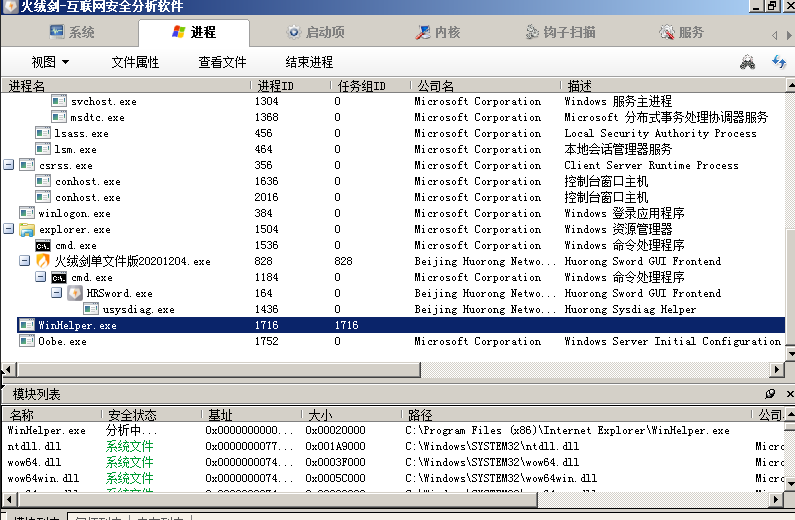Screen dimensions: 795x520
Task: Click the refresh arrows icon
Action: [779, 62]
